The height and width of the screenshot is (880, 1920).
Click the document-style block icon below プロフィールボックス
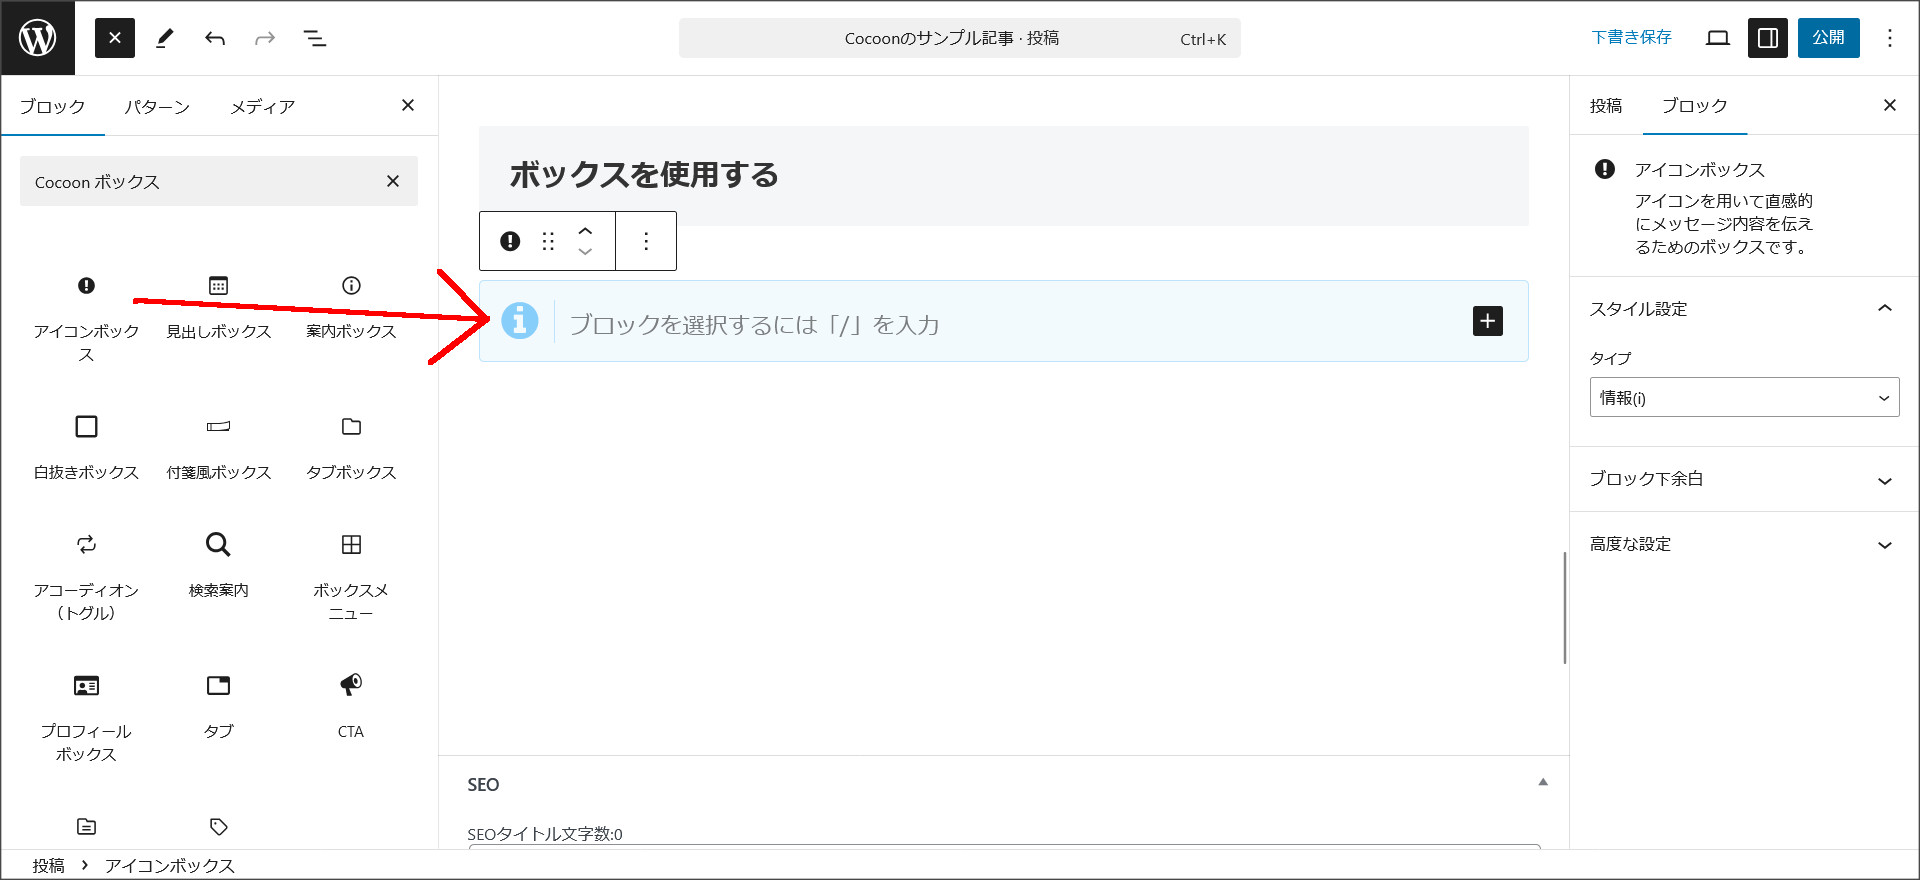[87, 827]
